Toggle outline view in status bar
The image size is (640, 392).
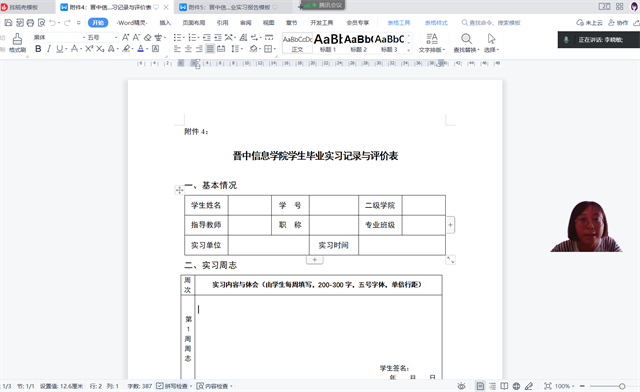point(493,386)
